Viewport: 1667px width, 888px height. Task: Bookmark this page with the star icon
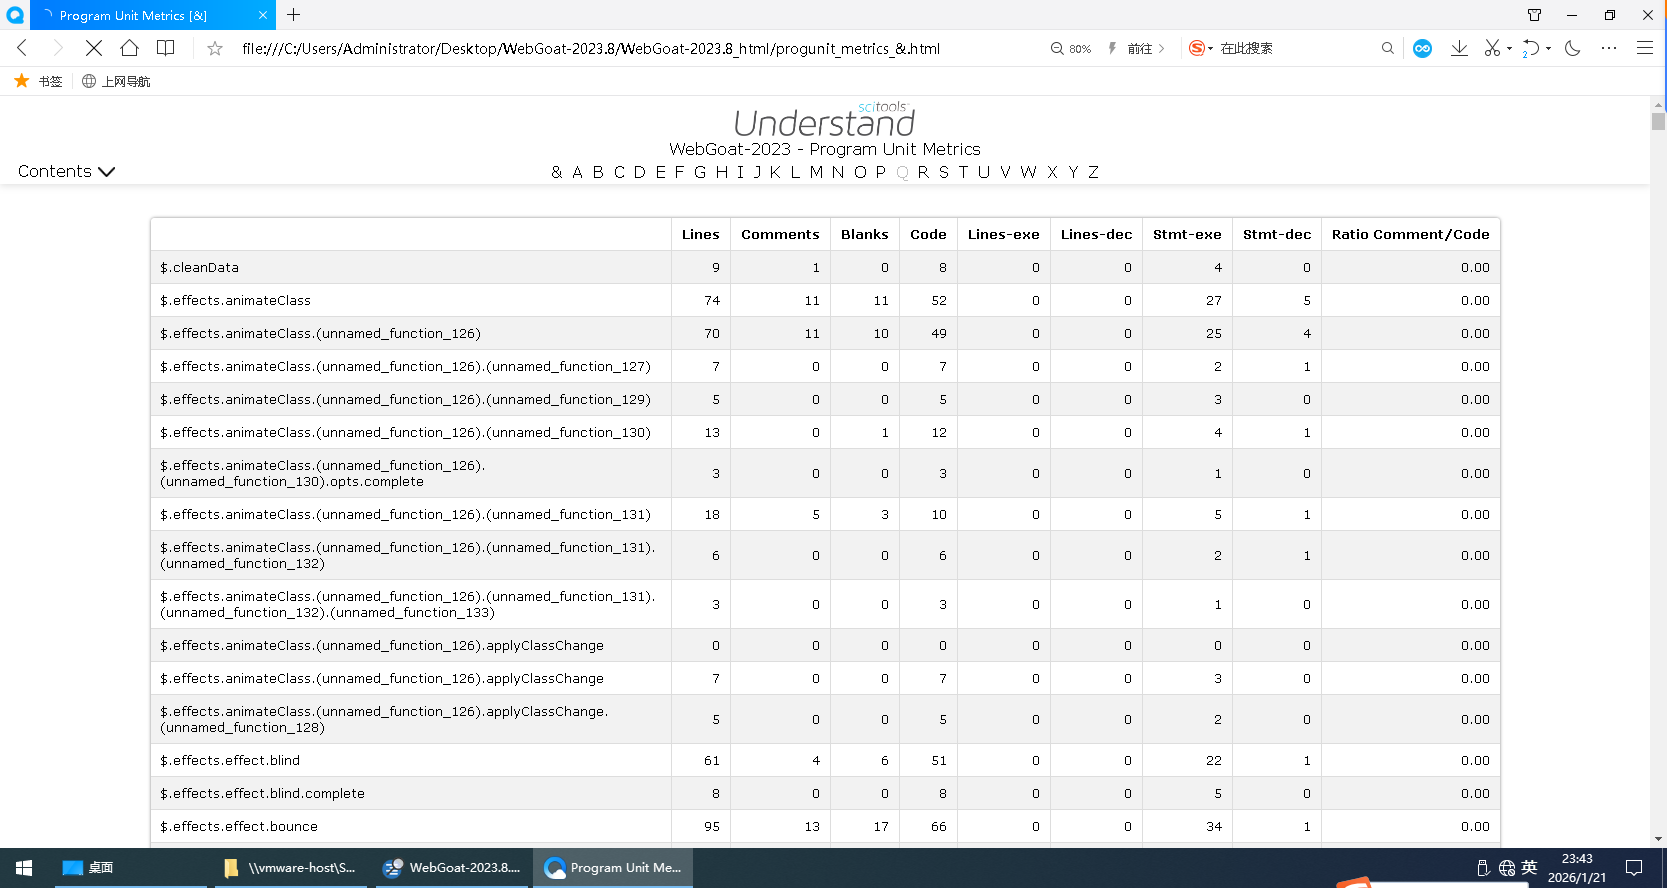tap(215, 48)
